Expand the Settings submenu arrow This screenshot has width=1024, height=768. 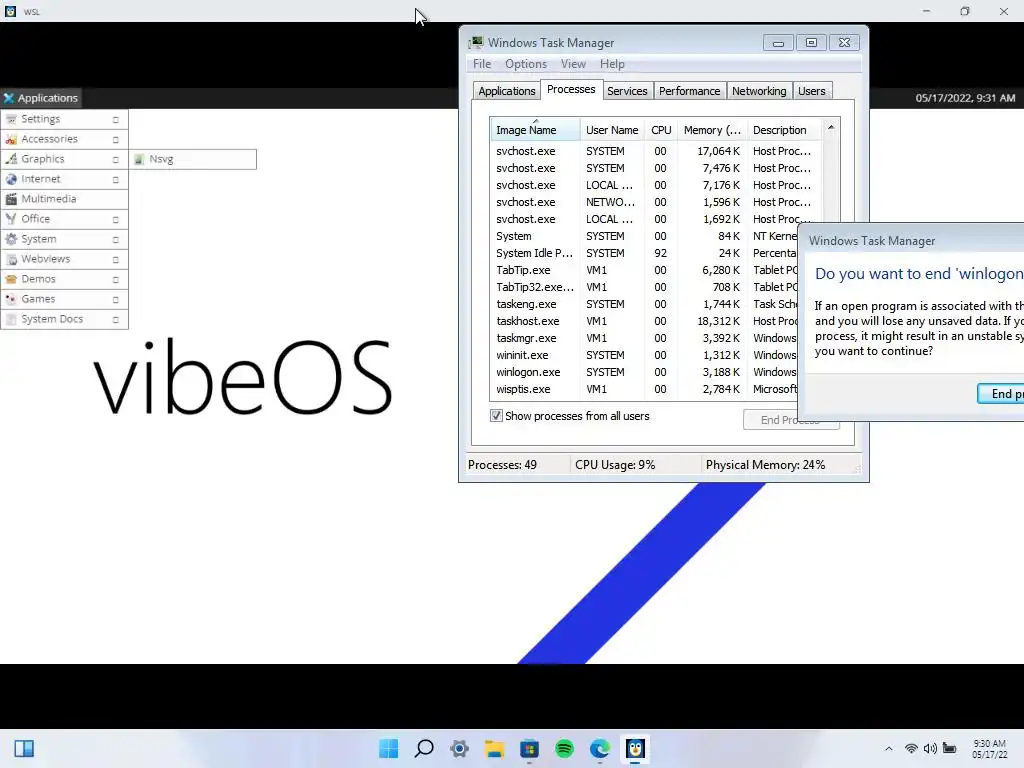coord(116,120)
